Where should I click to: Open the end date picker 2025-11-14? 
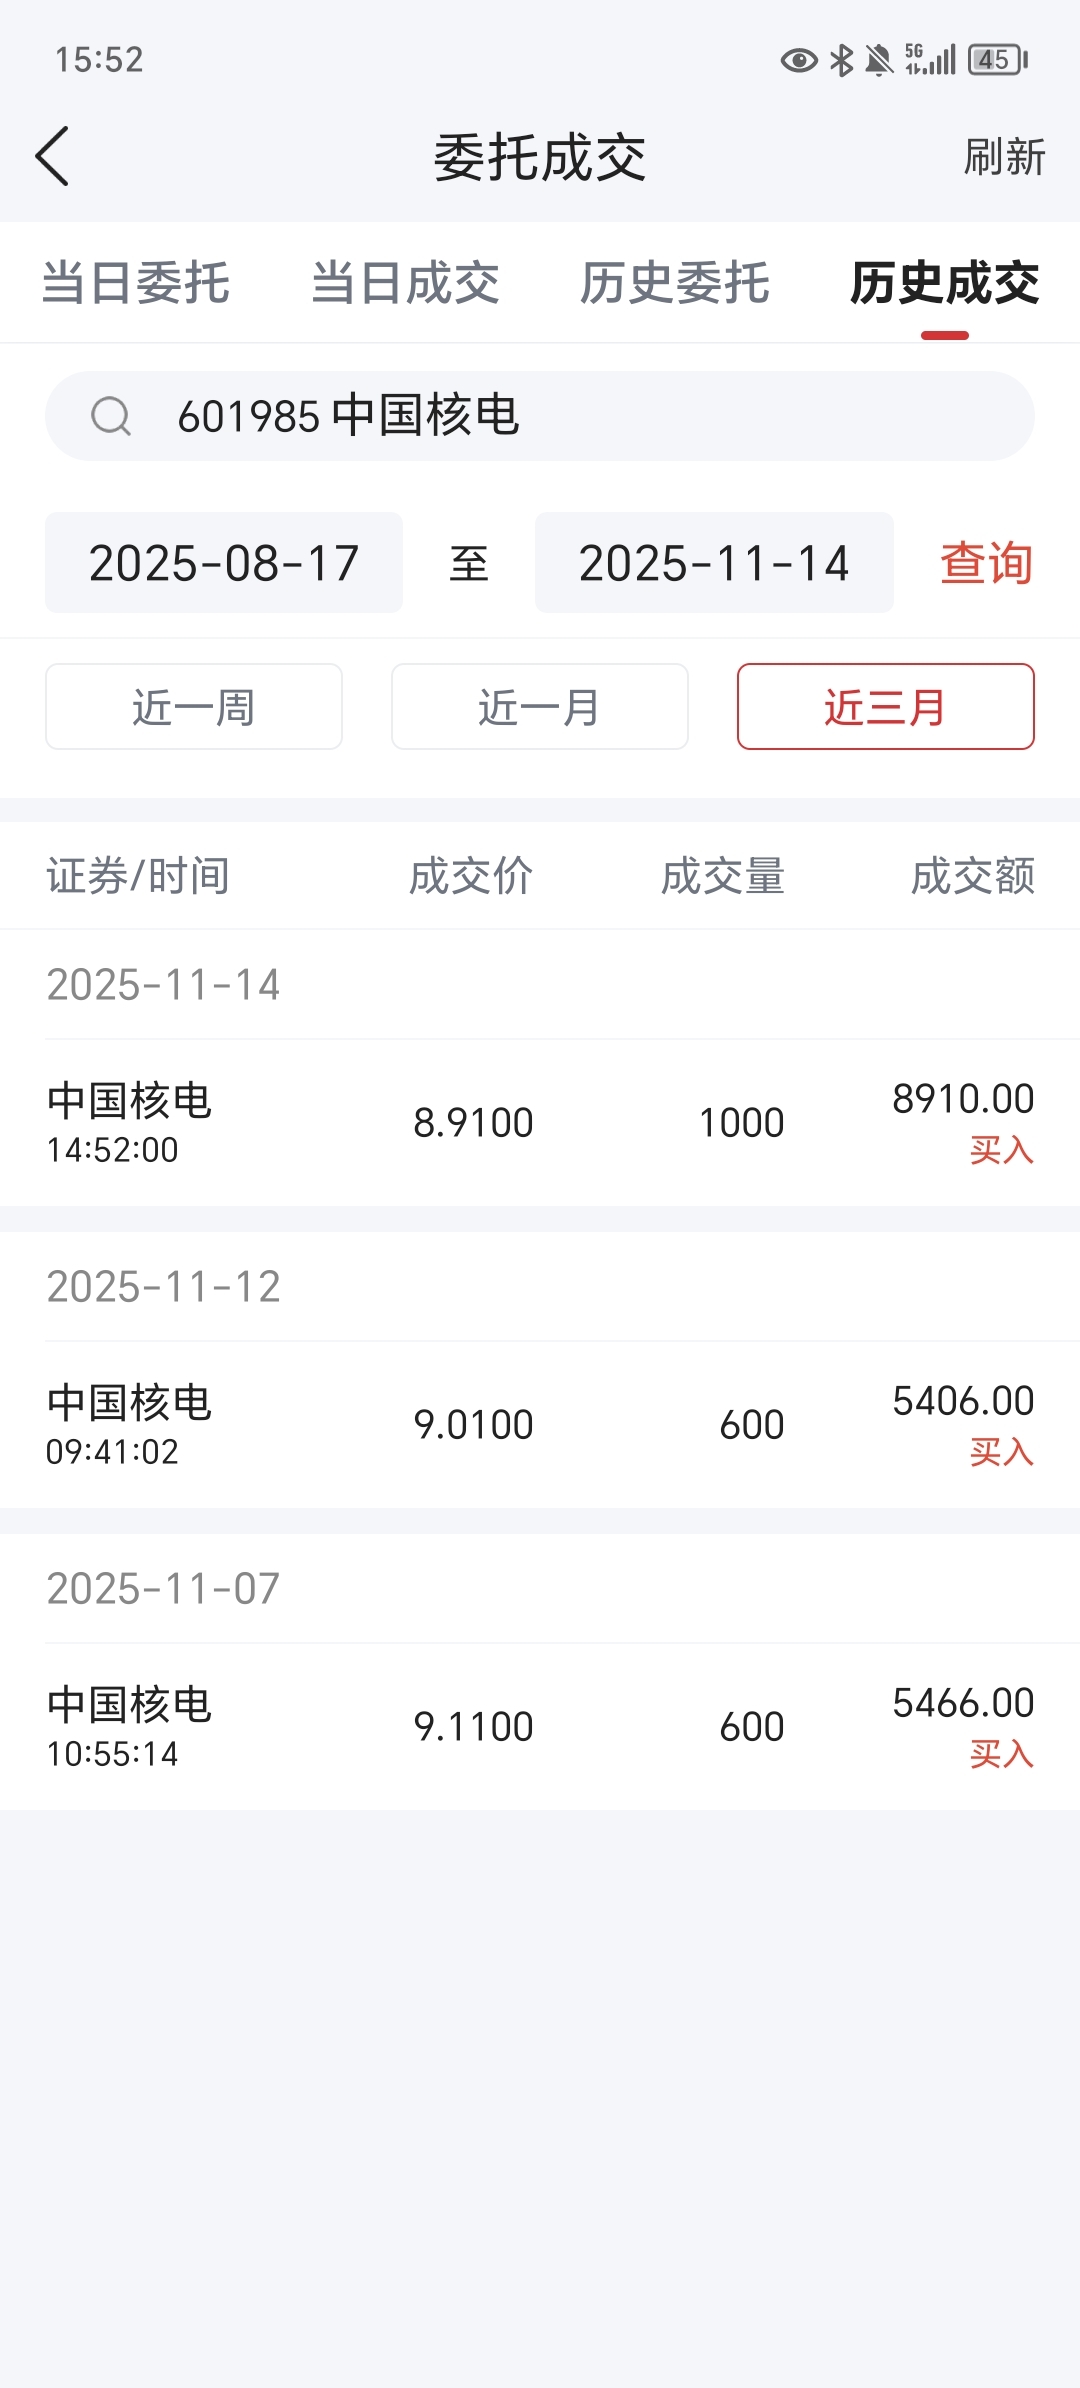click(714, 563)
